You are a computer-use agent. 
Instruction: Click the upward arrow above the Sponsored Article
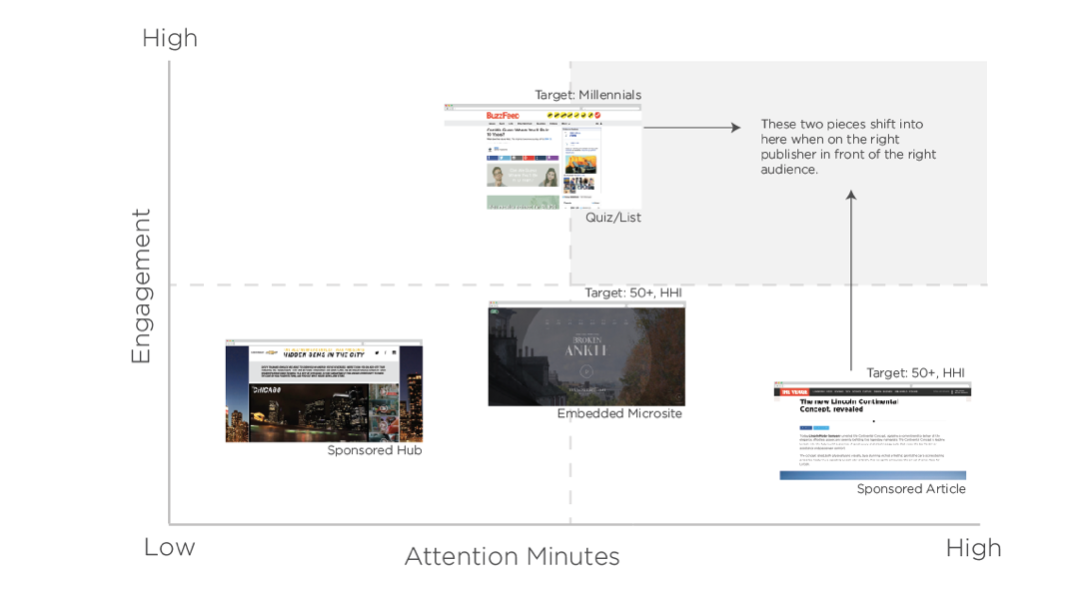tap(851, 281)
